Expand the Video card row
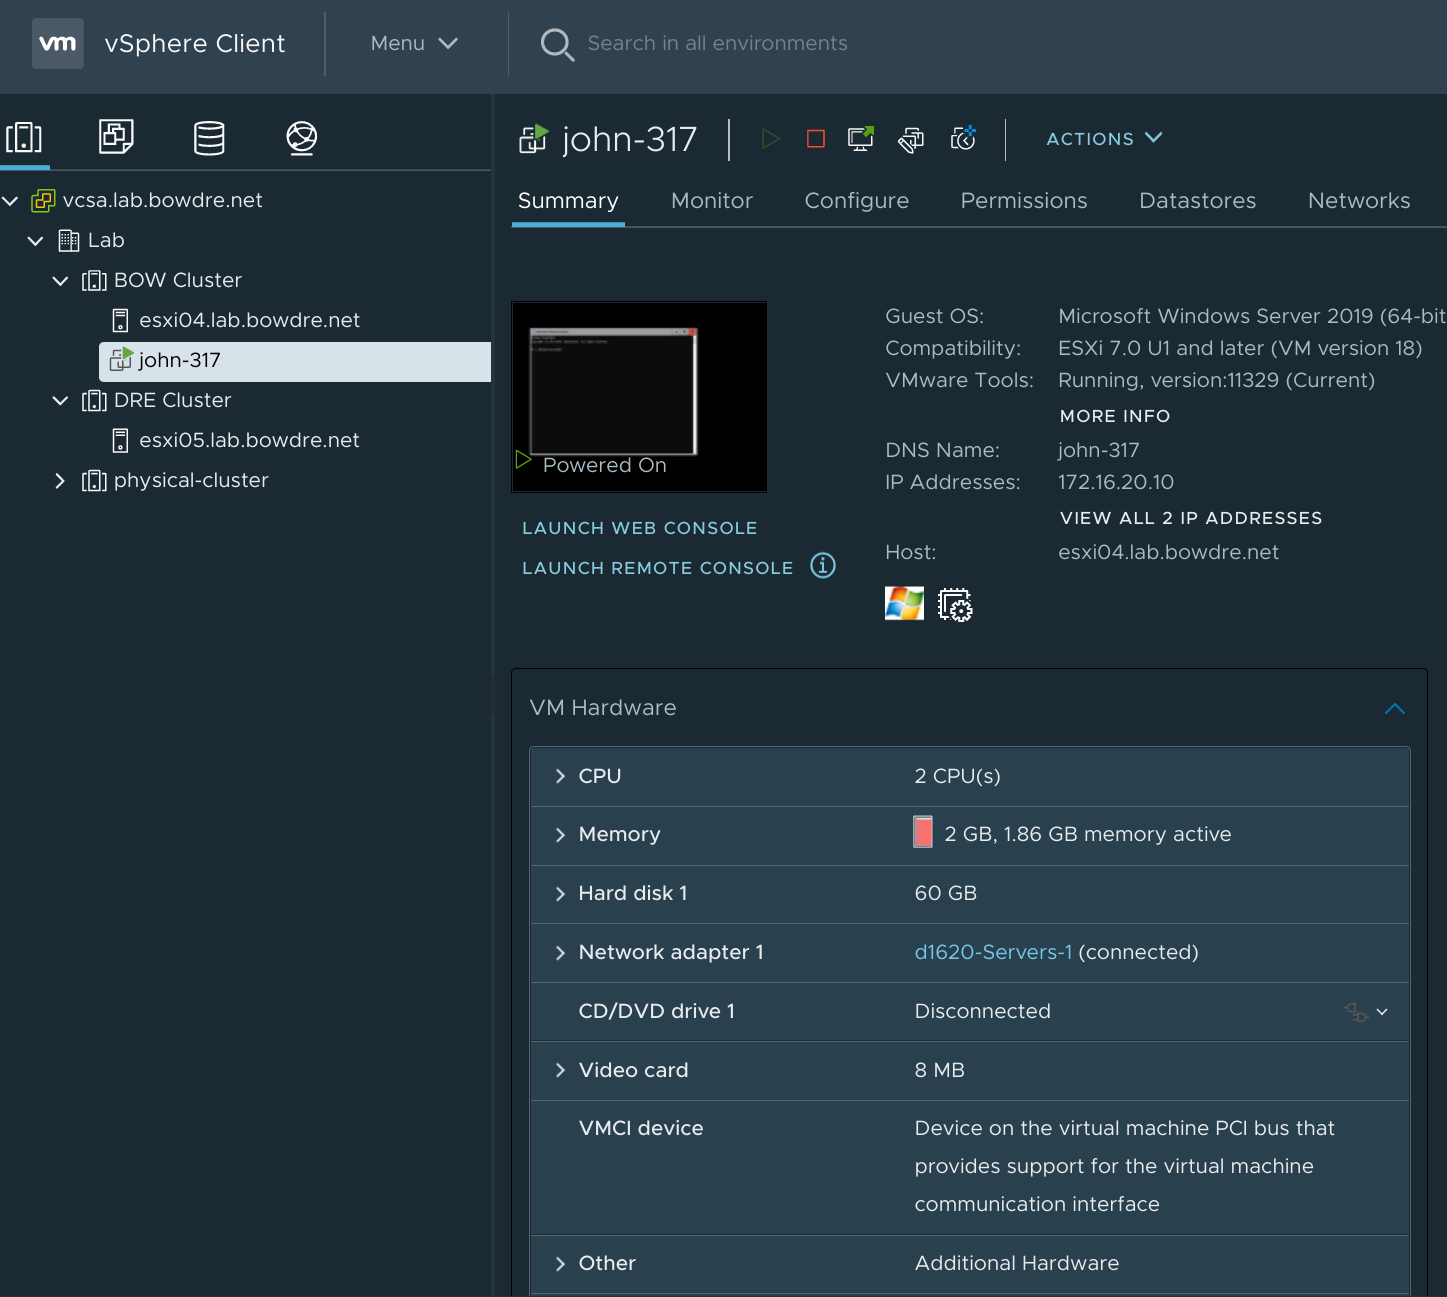The width and height of the screenshot is (1447, 1297). pyautogui.click(x=560, y=1070)
